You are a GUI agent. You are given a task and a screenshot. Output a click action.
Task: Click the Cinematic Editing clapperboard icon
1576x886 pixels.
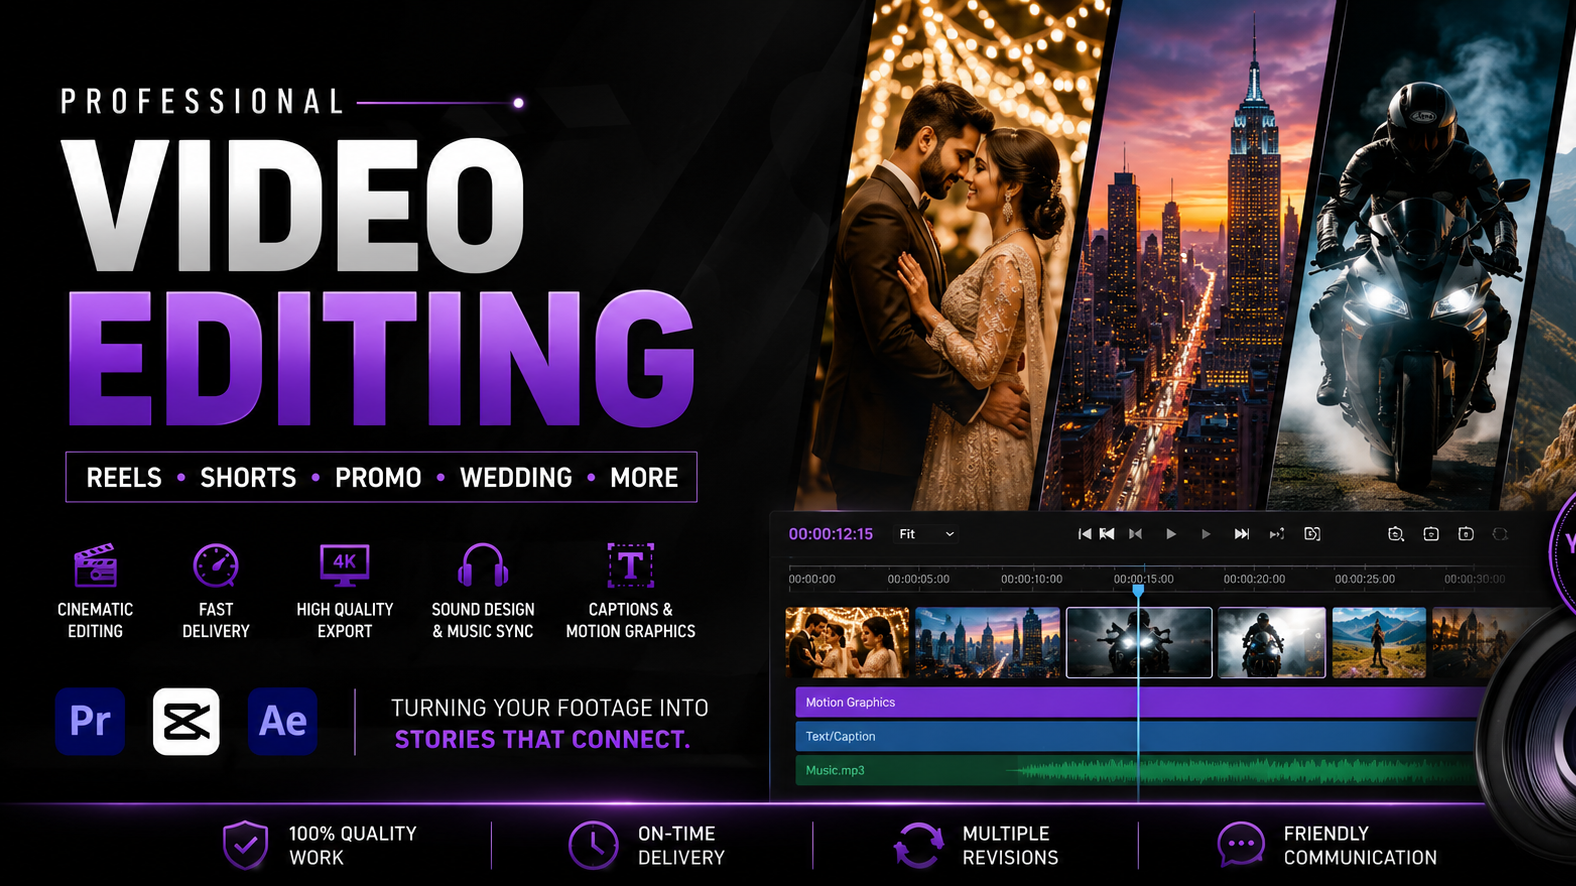(x=96, y=566)
